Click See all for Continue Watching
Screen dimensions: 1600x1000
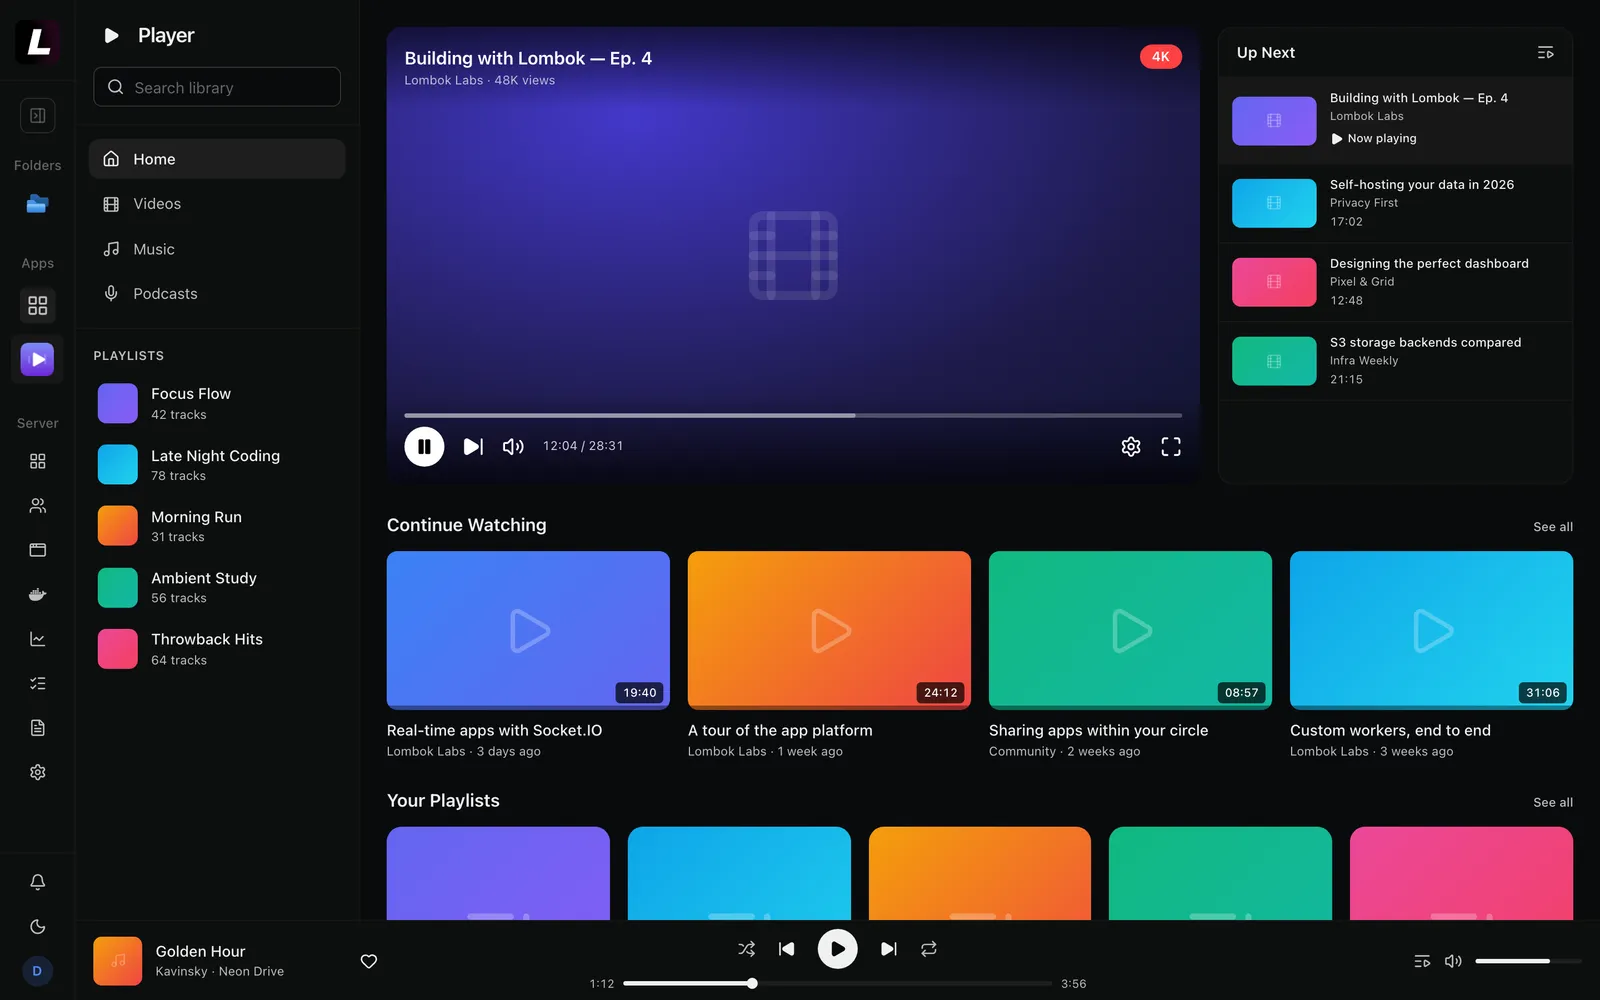1553,527
